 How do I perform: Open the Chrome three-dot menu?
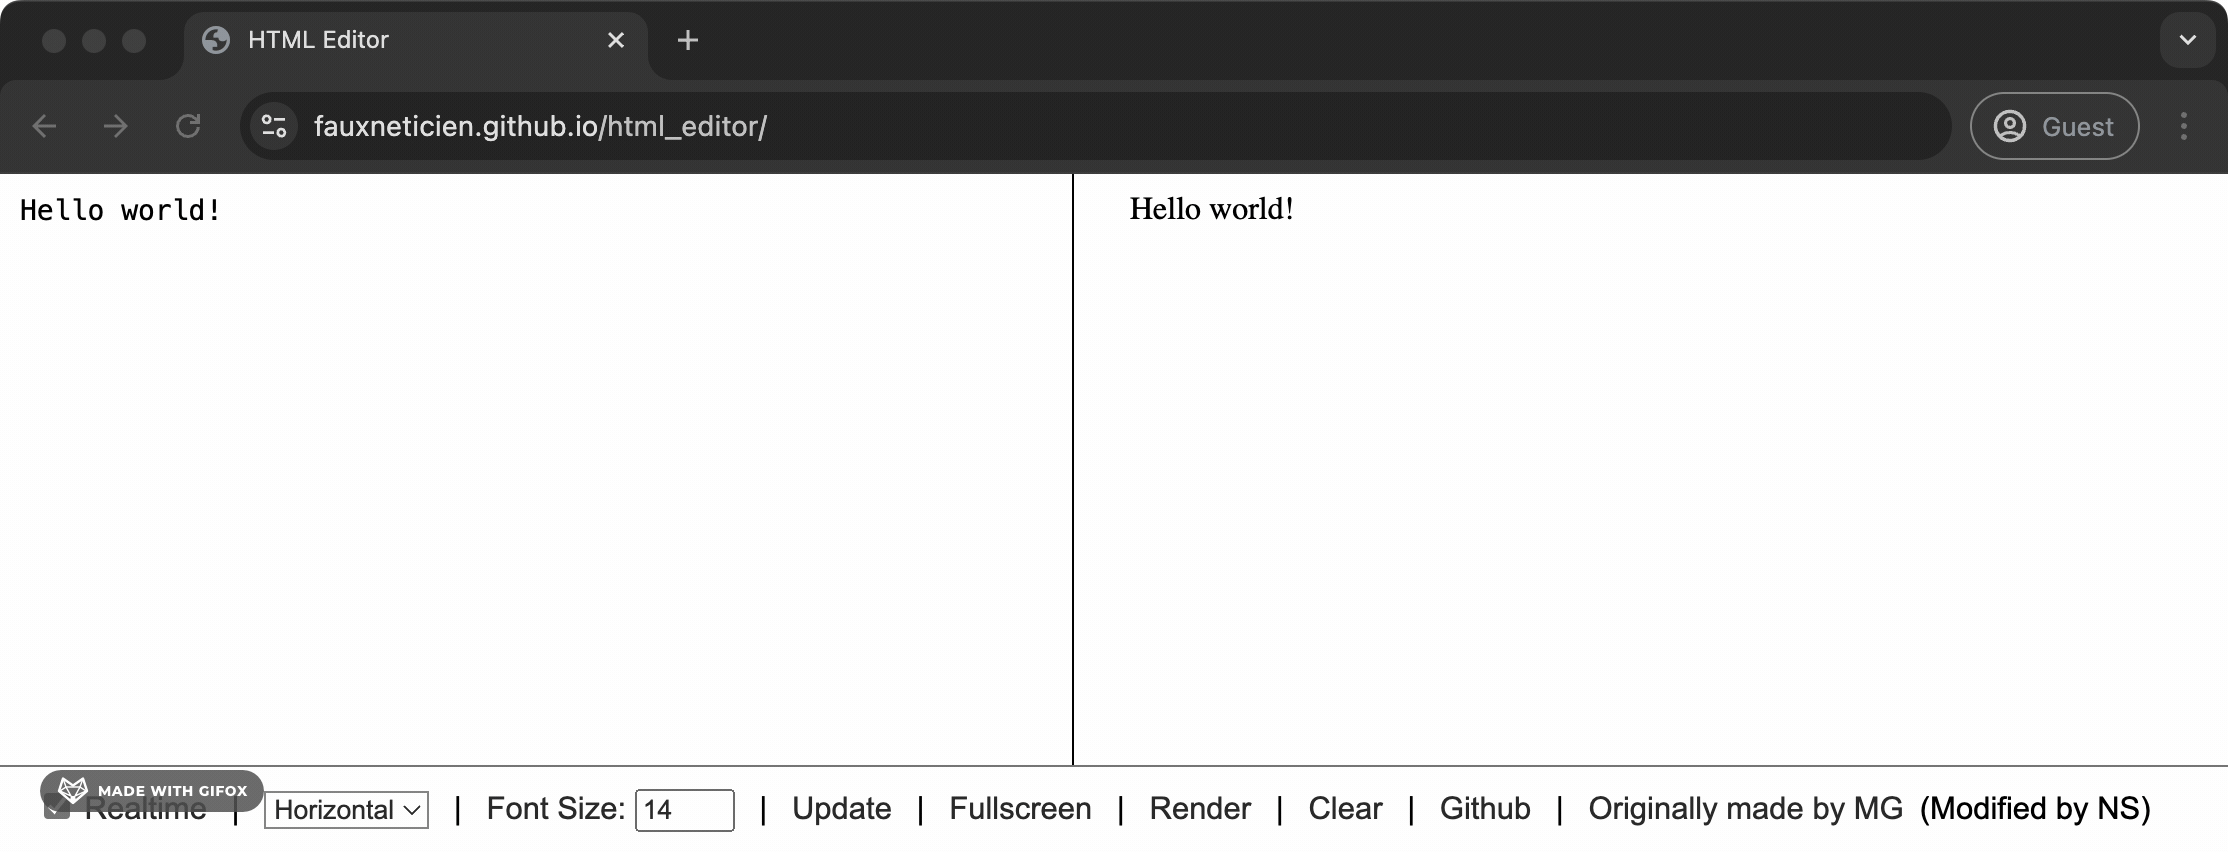(x=2184, y=126)
